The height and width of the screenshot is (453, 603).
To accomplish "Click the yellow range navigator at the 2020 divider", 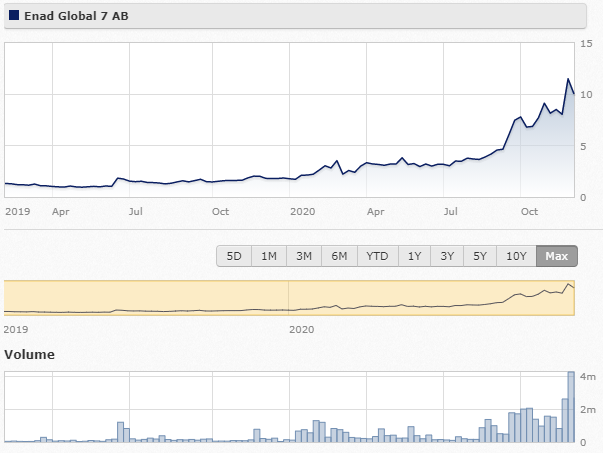I will point(288,298).
